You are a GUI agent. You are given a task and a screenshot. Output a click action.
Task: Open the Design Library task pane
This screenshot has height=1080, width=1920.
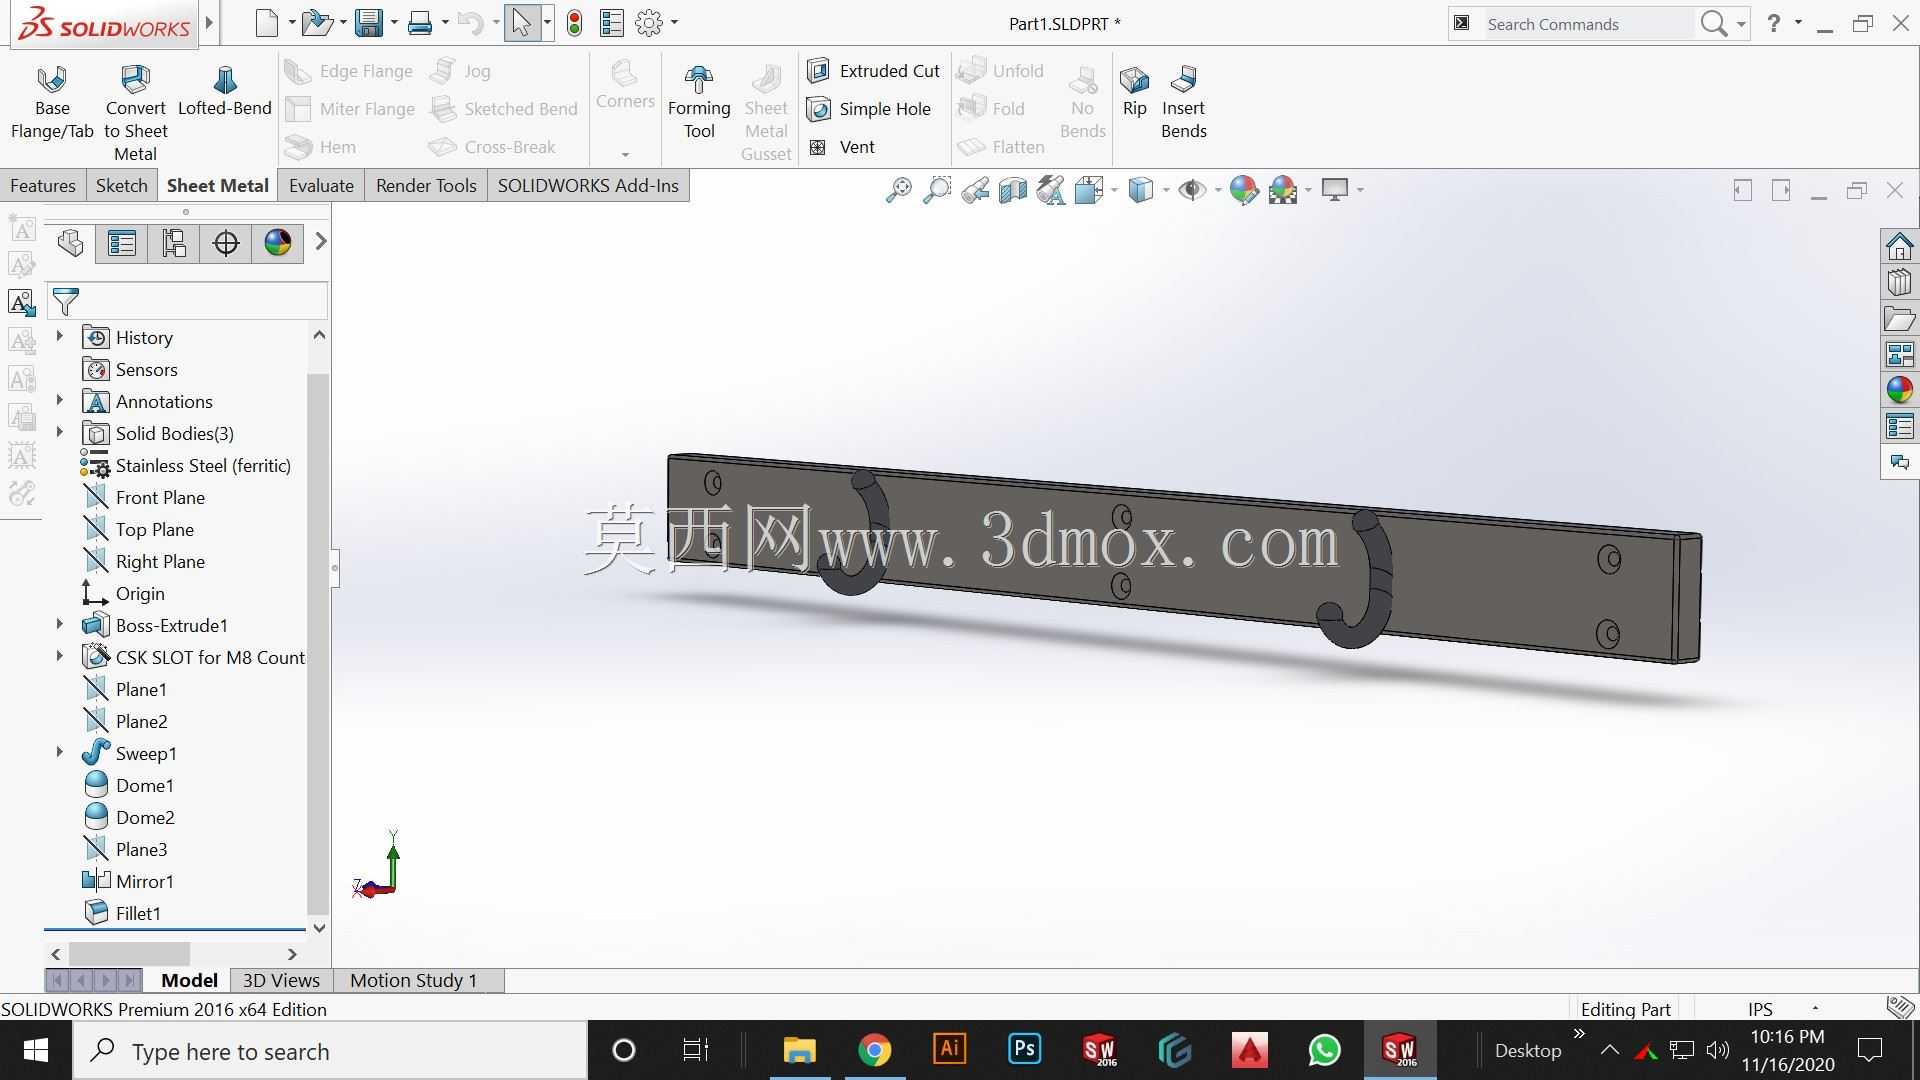[x=1900, y=282]
